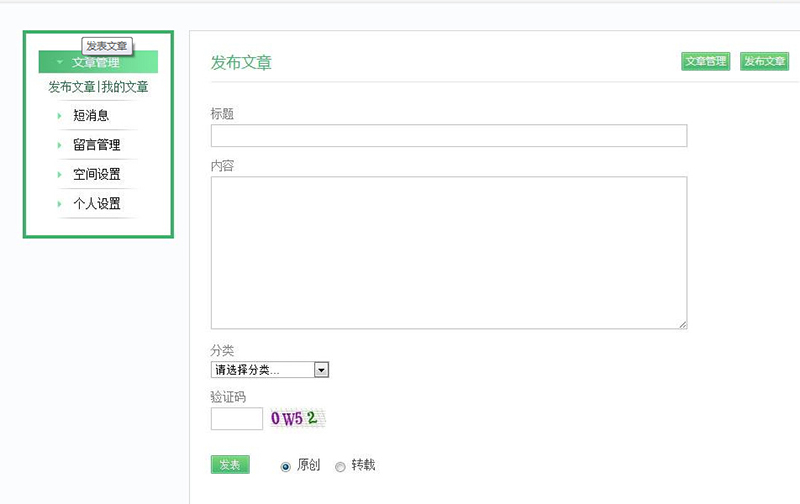
Task: Select the 原创 radio button
Action: pyautogui.click(x=286, y=467)
